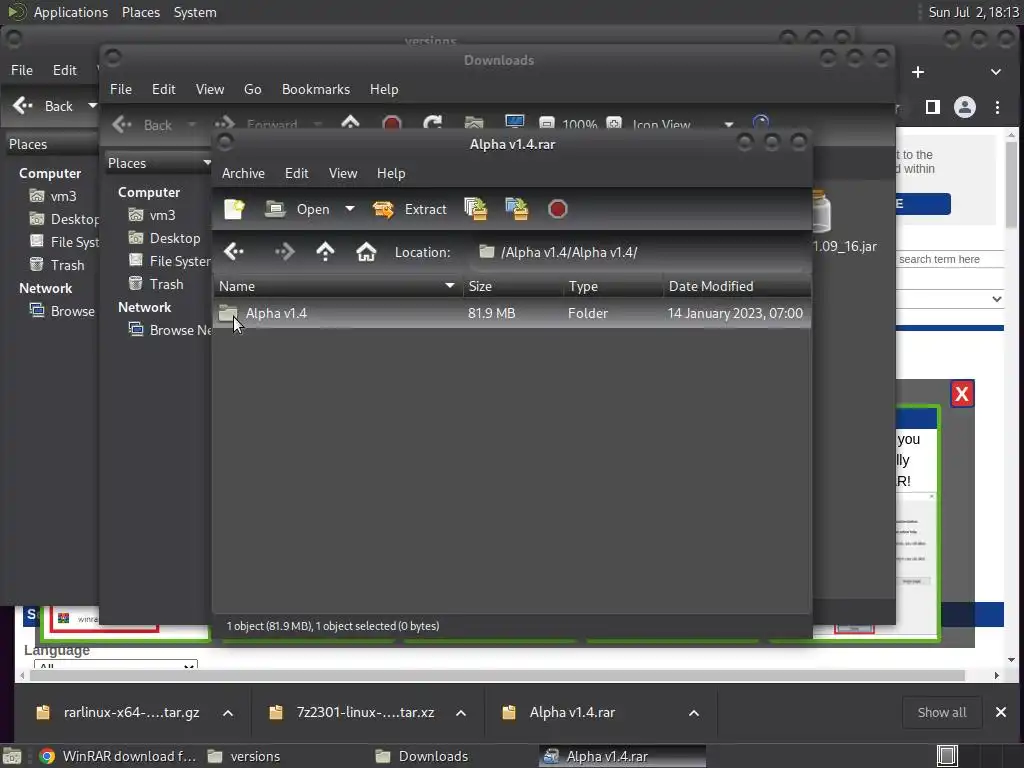Close the Chrome downloads bar
This screenshot has height=768, width=1024.
1000,712
